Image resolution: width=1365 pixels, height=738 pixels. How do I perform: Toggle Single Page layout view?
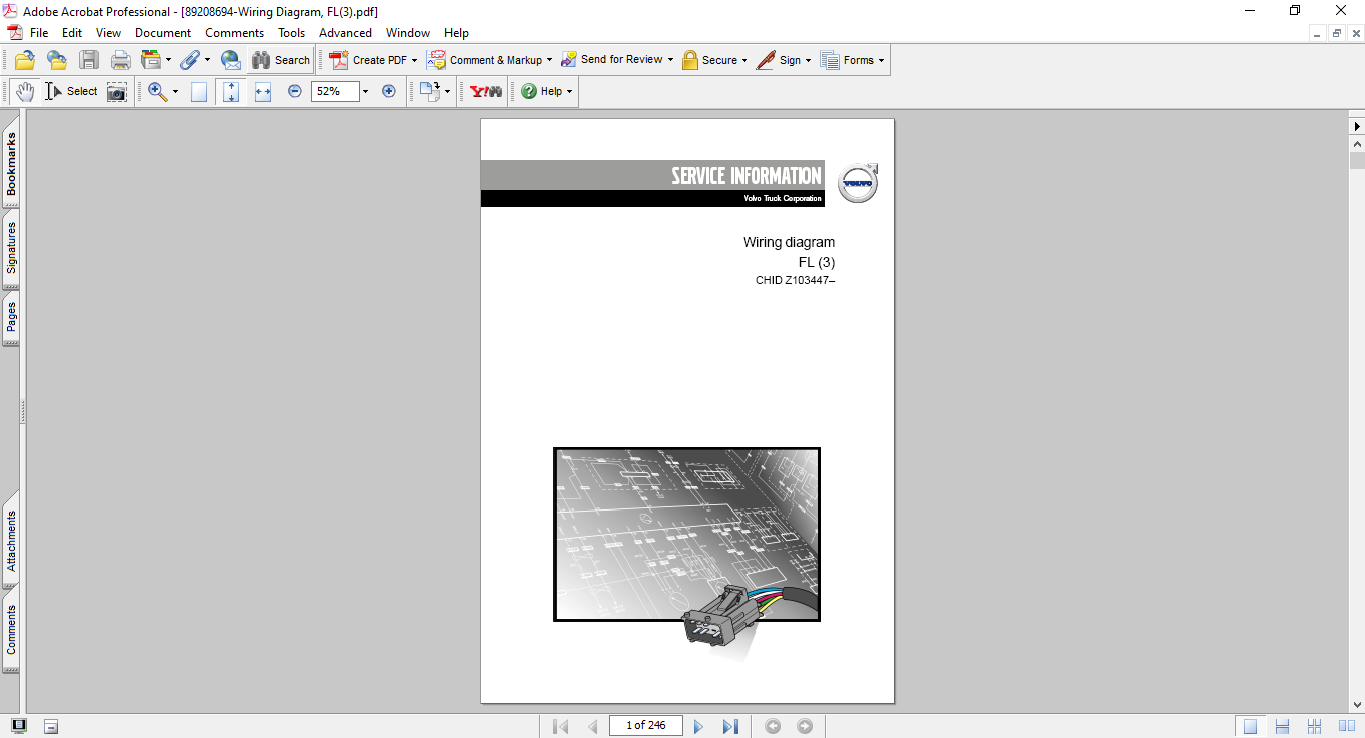click(1250, 726)
